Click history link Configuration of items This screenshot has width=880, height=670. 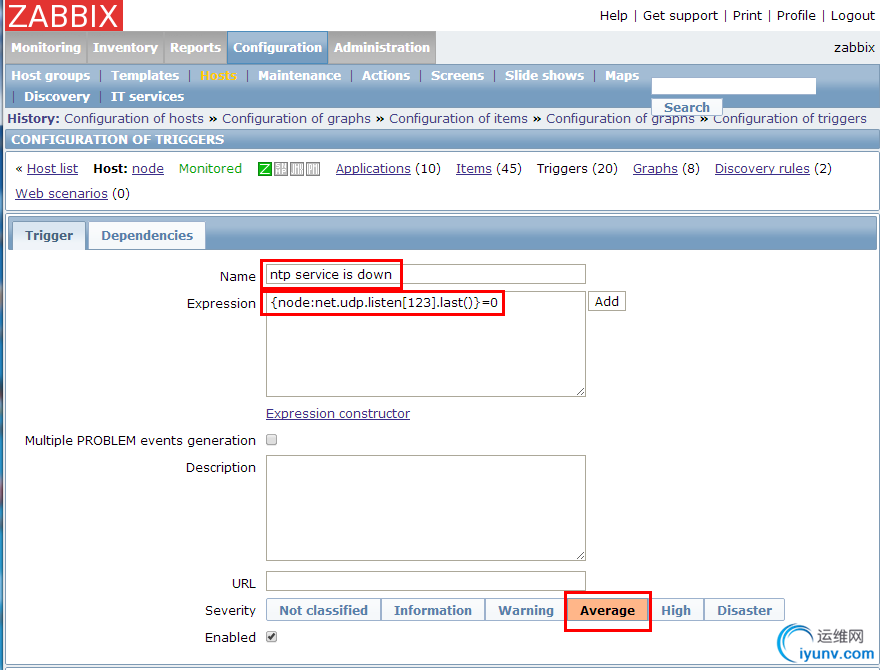tap(459, 118)
